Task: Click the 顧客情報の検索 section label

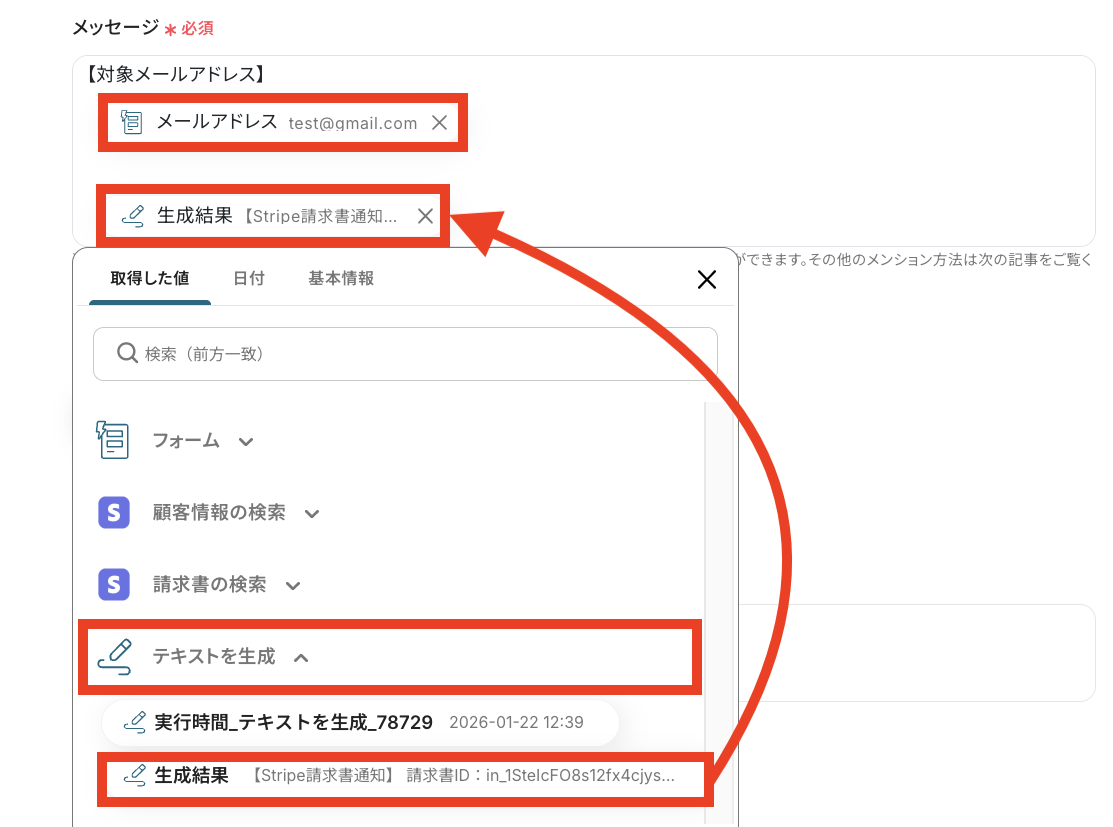Action: pos(219,513)
